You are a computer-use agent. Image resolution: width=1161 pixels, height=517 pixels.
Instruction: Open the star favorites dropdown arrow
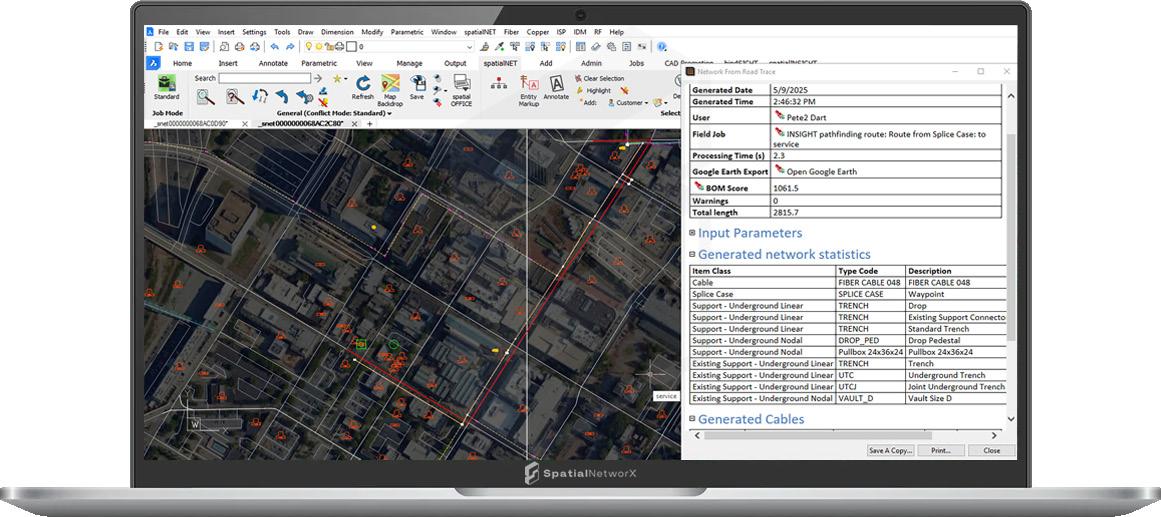[347, 79]
